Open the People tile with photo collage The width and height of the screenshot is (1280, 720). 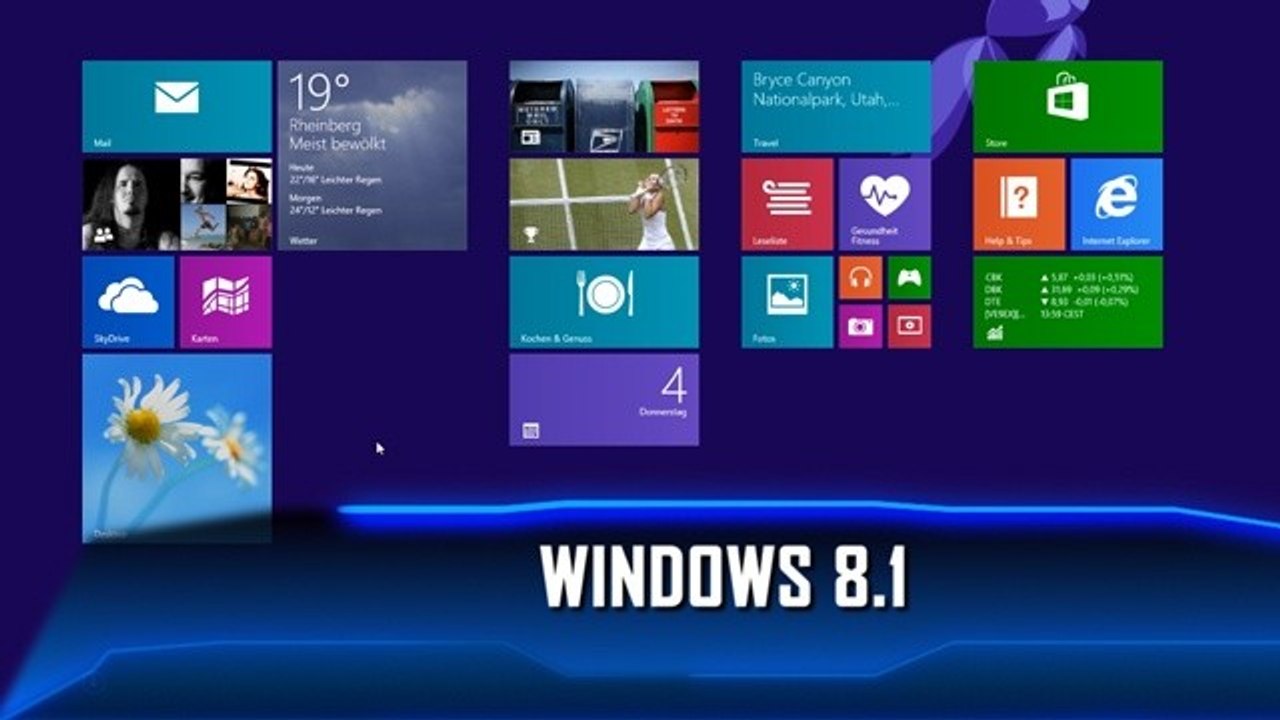point(177,204)
